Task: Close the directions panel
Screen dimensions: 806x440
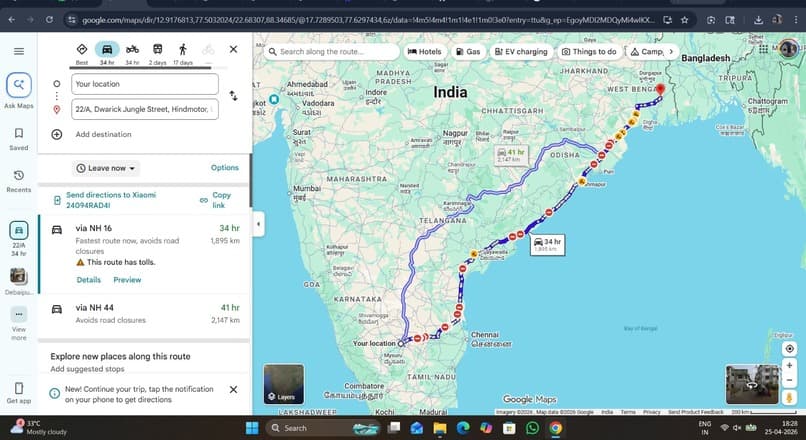Action: 233,49
